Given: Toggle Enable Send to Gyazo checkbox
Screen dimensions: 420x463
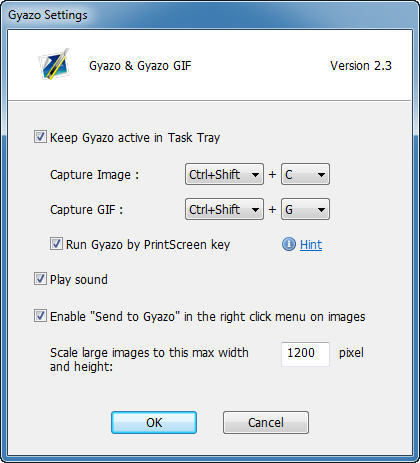Looking at the screenshot, I should click(40, 315).
